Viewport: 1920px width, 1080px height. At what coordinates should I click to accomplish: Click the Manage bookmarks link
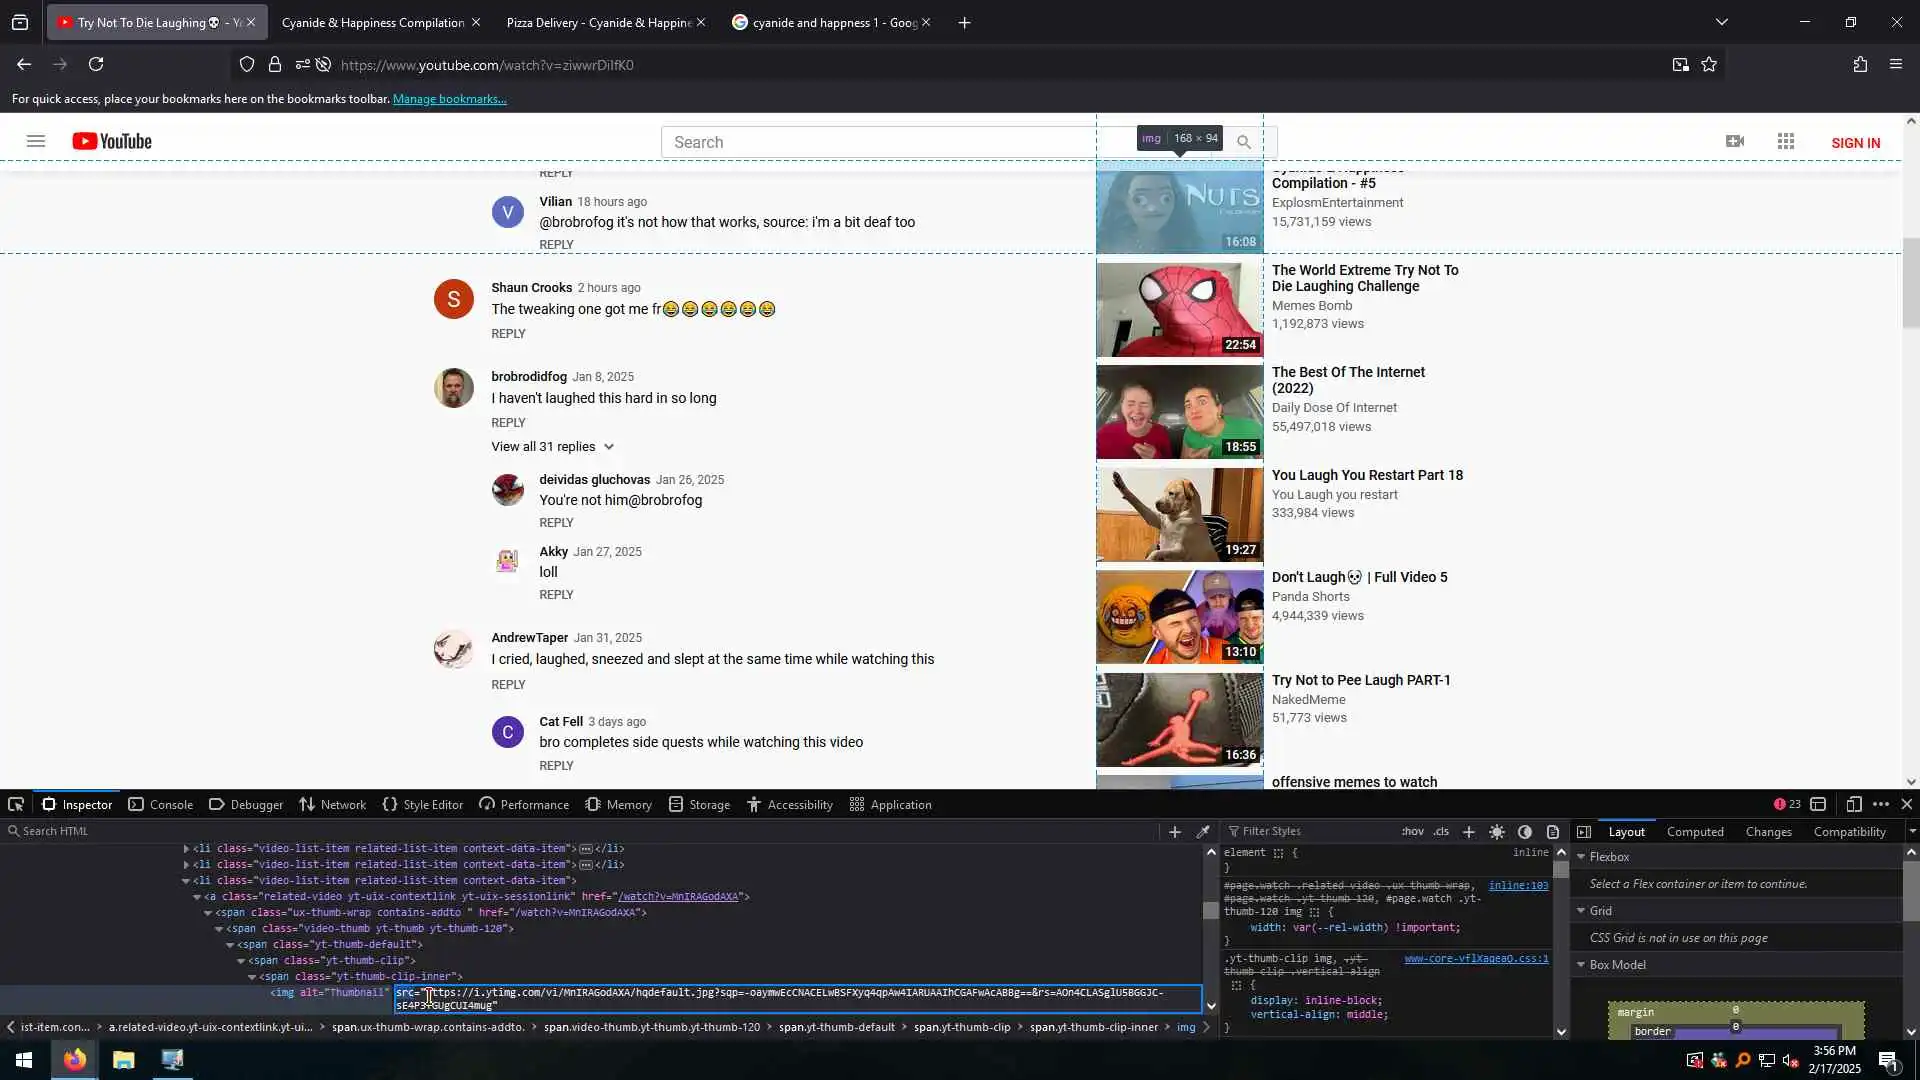449,99
